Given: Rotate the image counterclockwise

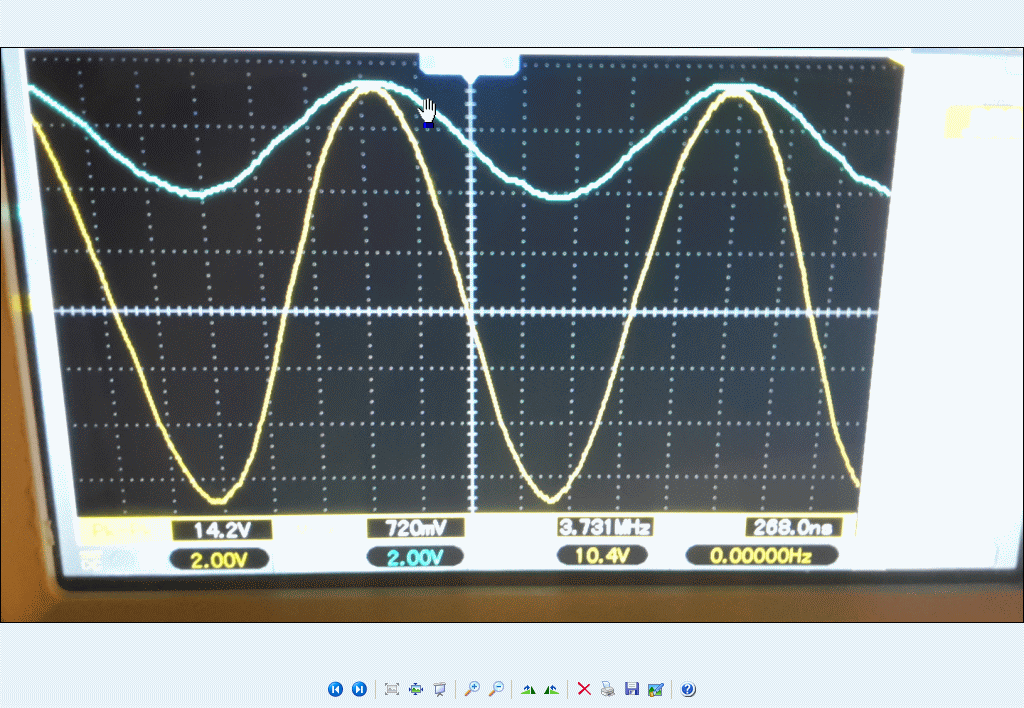Looking at the screenshot, I should [551, 689].
